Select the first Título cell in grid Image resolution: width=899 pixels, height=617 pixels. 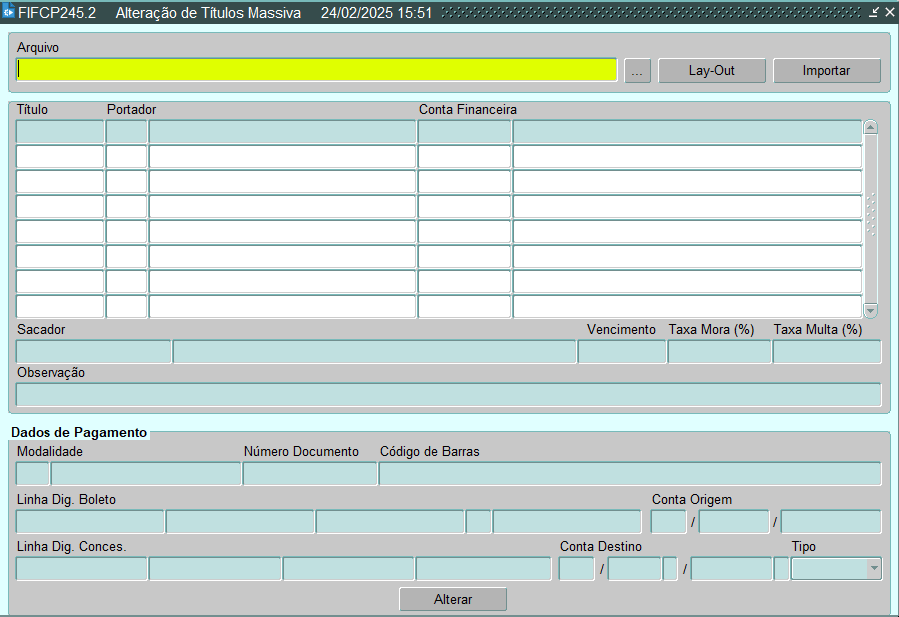(x=60, y=132)
